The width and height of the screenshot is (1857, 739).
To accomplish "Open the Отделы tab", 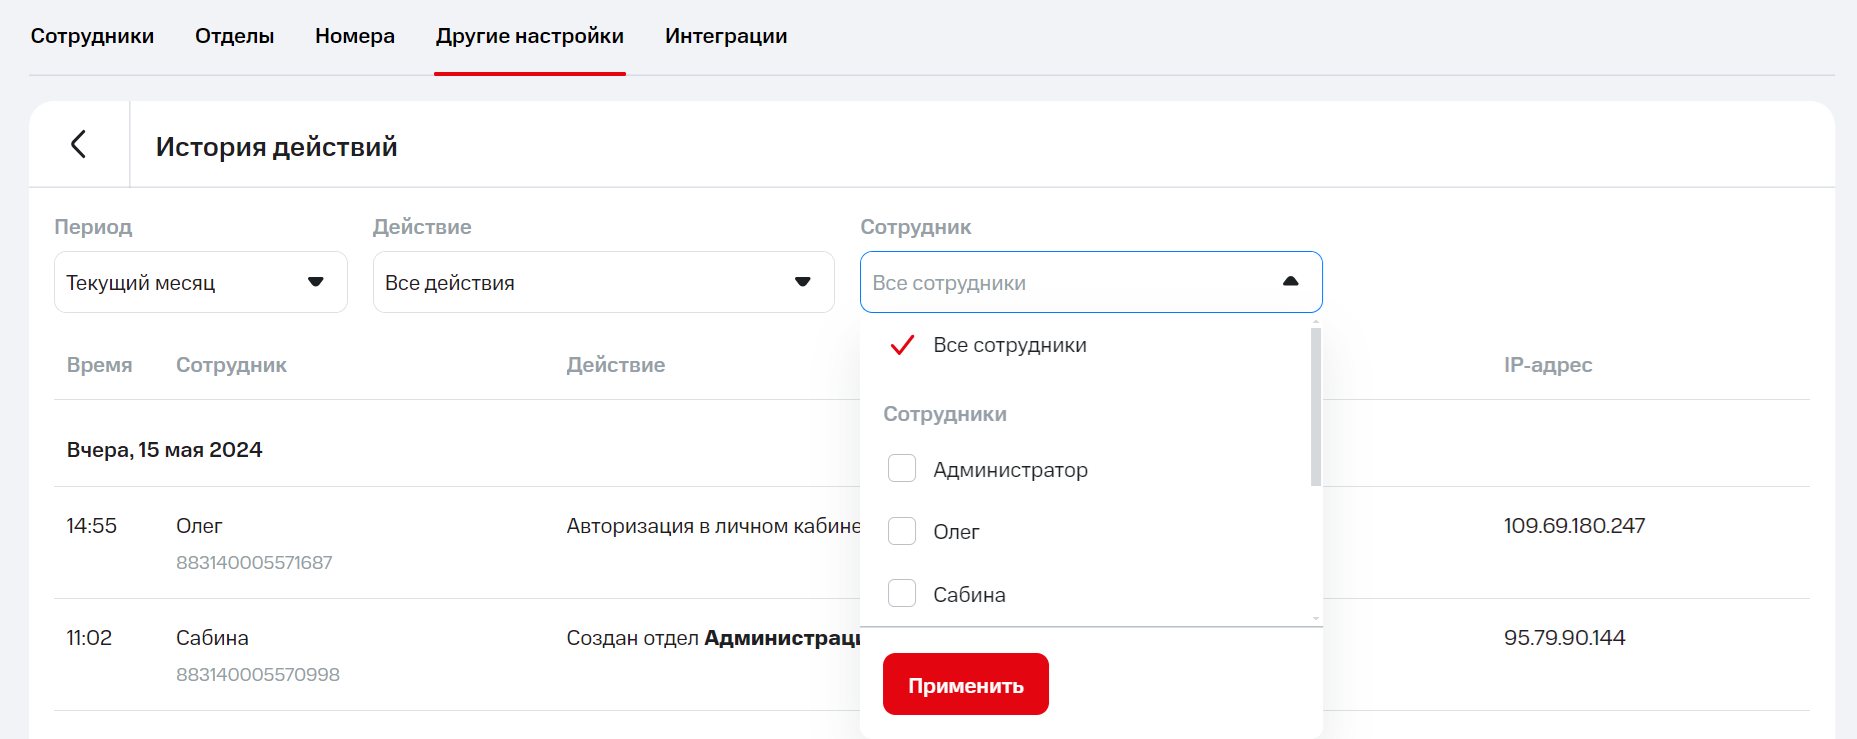I will click(234, 36).
